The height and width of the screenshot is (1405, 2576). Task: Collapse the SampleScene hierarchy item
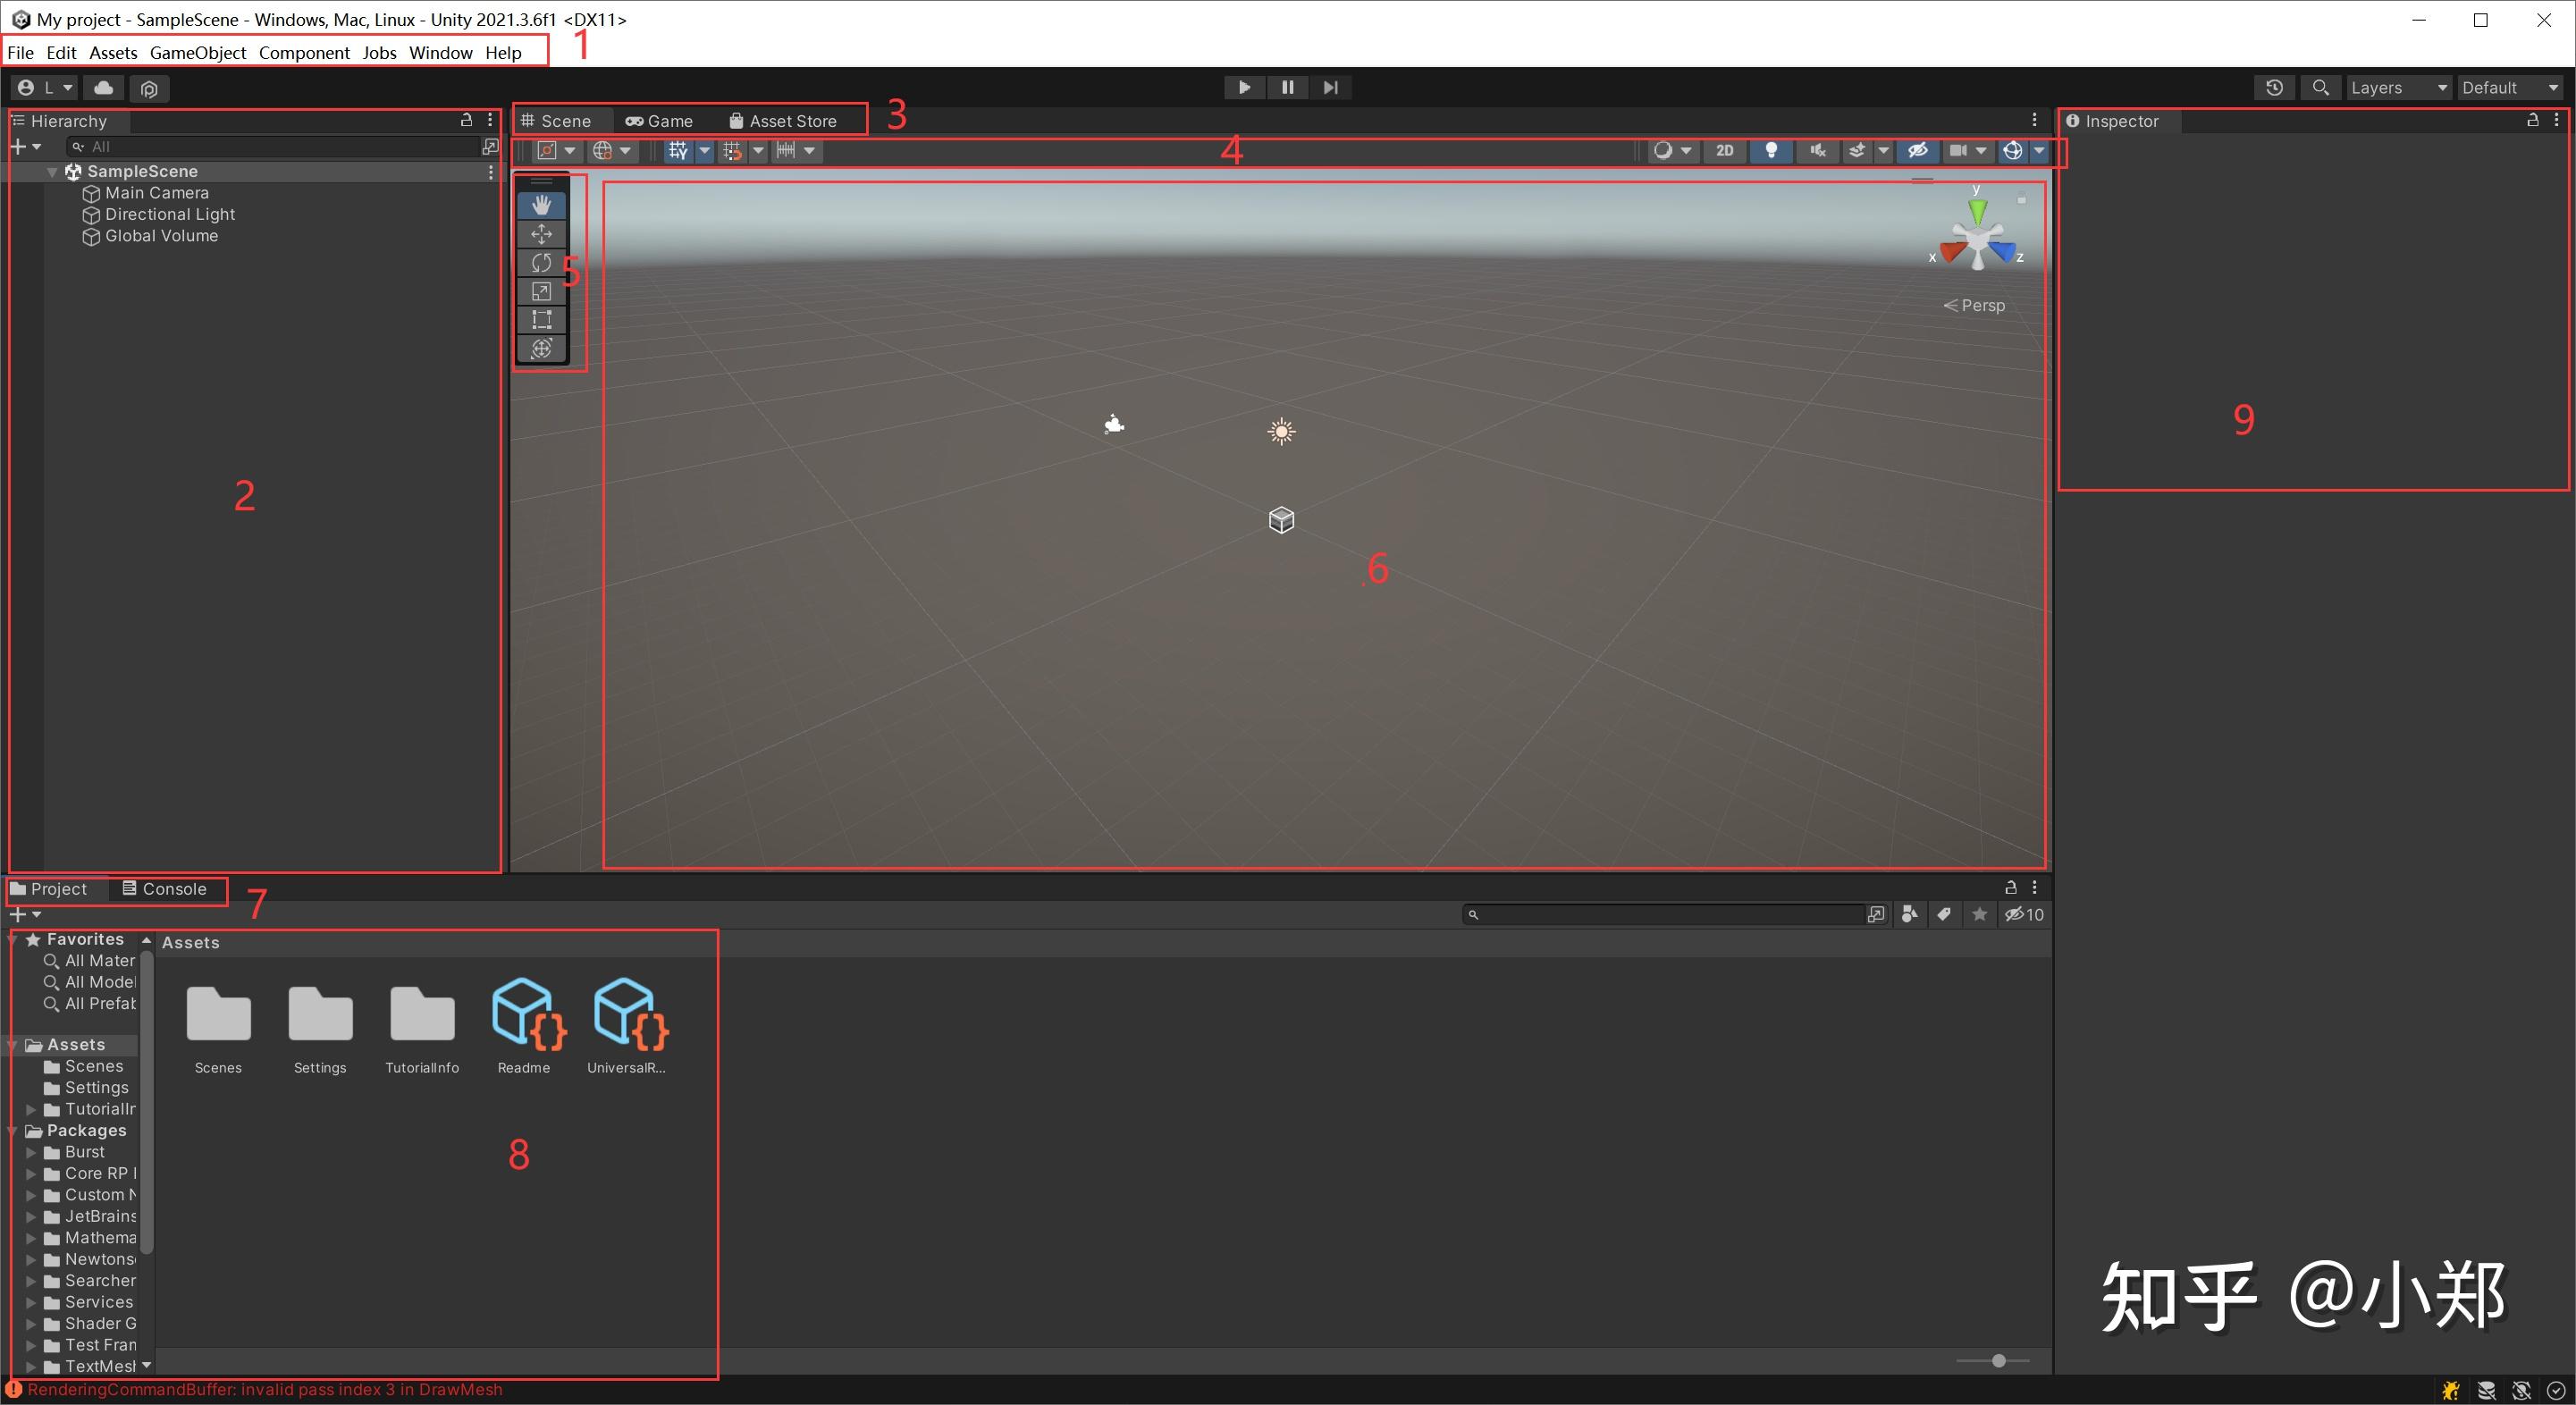tap(52, 172)
